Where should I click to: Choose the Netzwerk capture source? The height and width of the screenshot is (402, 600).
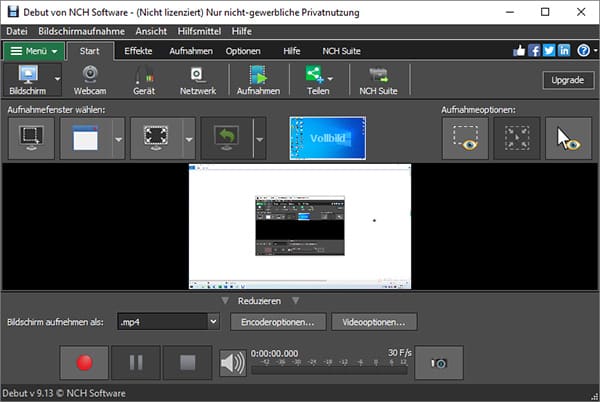pyautogui.click(x=198, y=80)
